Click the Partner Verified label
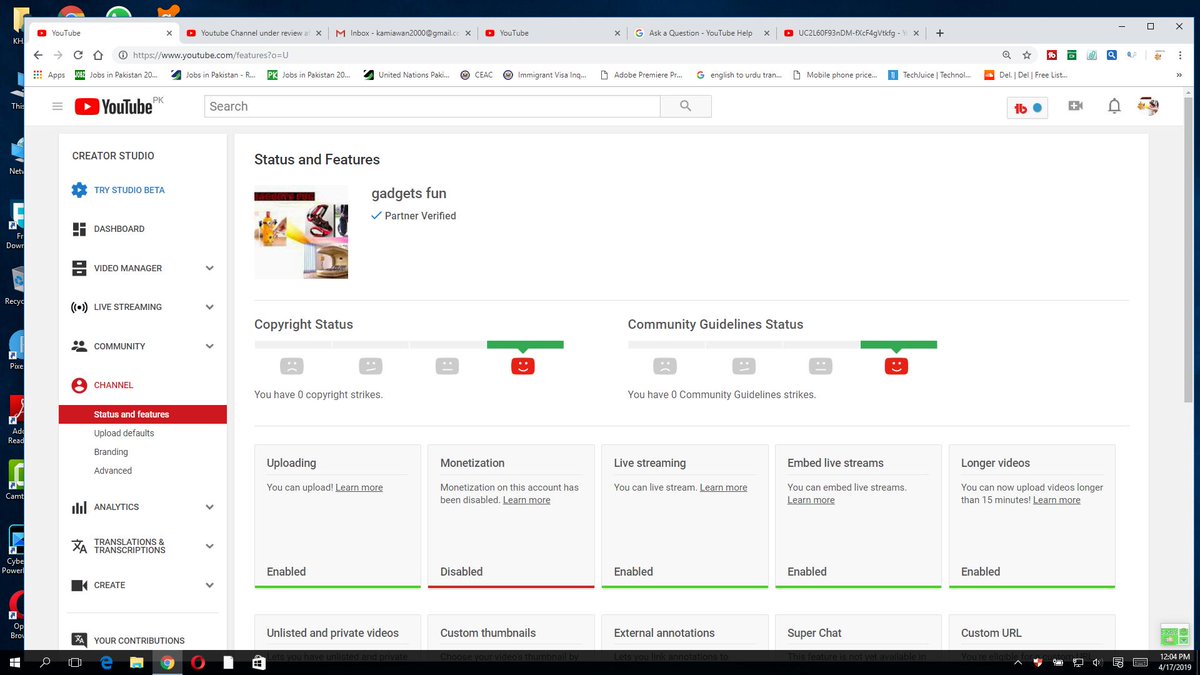The width and height of the screenshot is (1200, 675). (x=420, y=216)
